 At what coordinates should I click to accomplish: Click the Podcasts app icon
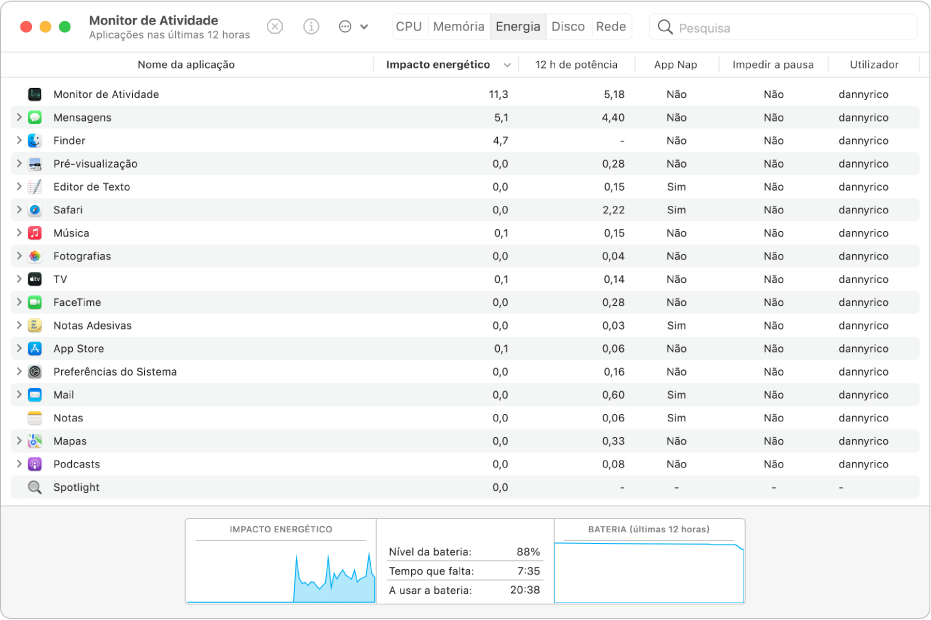(x=35, y=464)
